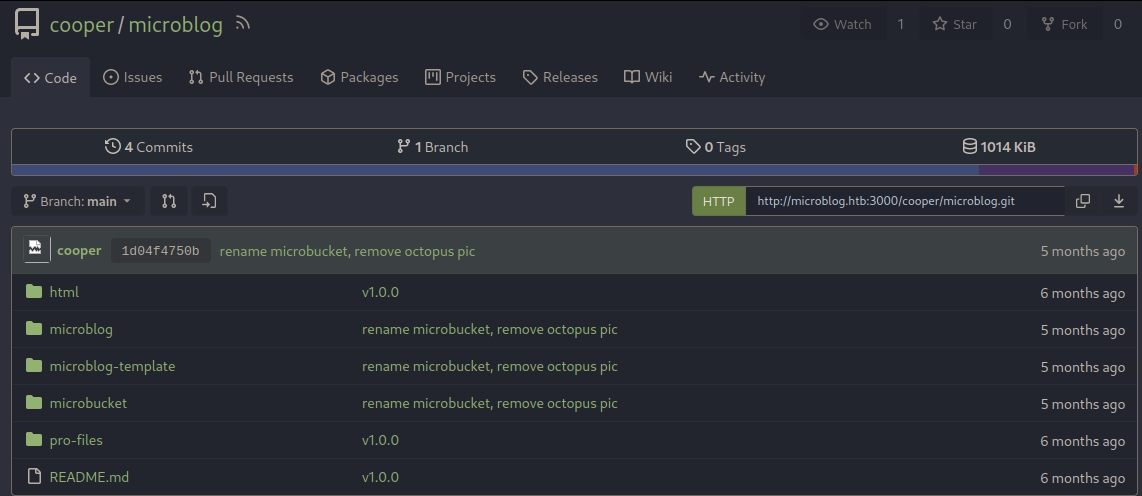This screenshot has height=496, width=1142.
Task: Select HTTP clone protocol button
Action: click(718, 201)
